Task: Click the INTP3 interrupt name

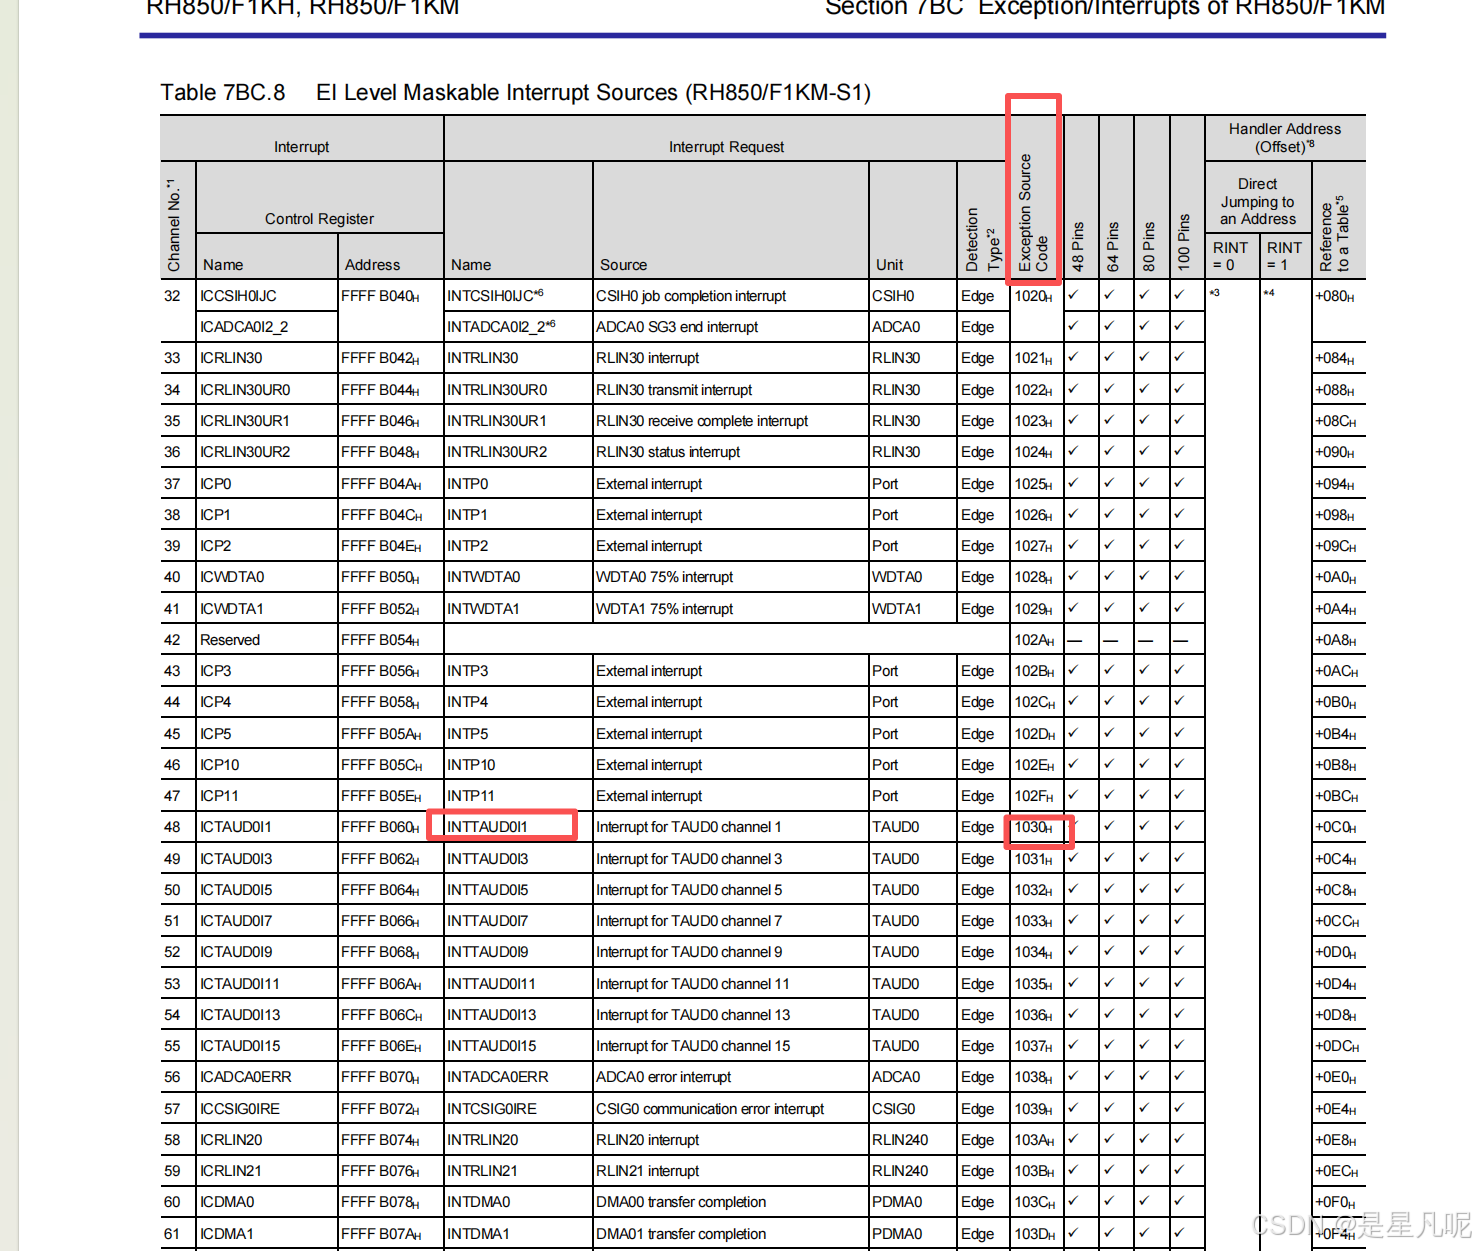Action: (468, 671)
